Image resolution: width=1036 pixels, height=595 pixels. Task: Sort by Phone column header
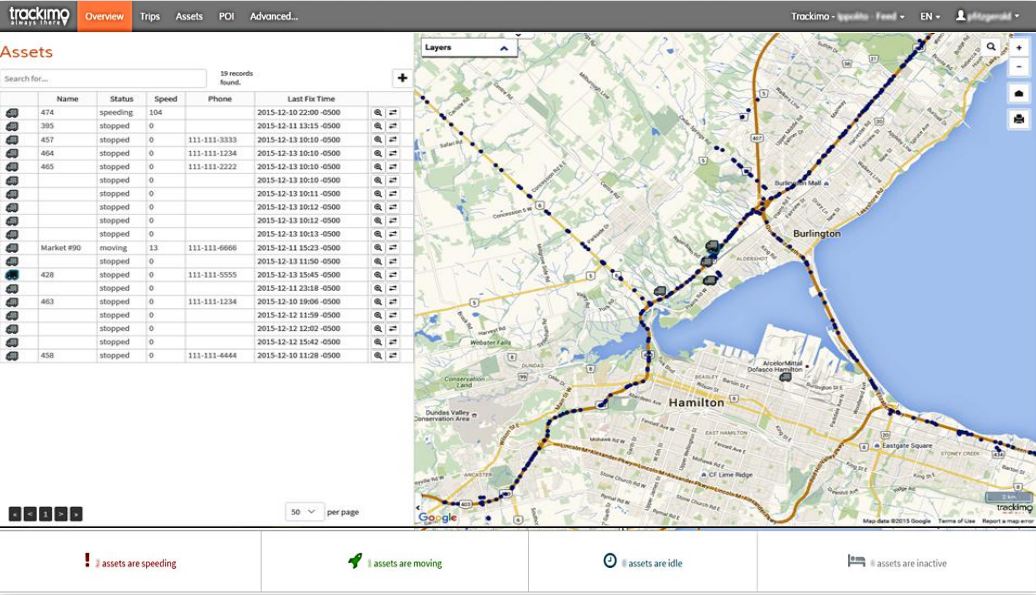tap(220, 99)
